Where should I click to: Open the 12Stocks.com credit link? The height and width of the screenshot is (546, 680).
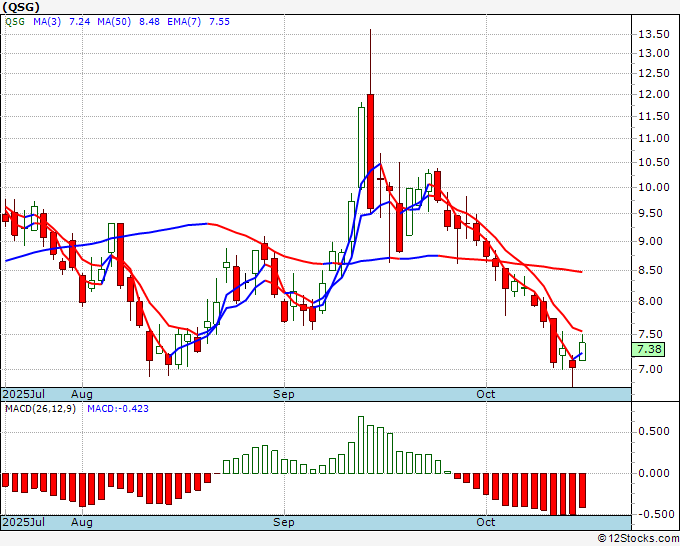[x=638, y=539]
